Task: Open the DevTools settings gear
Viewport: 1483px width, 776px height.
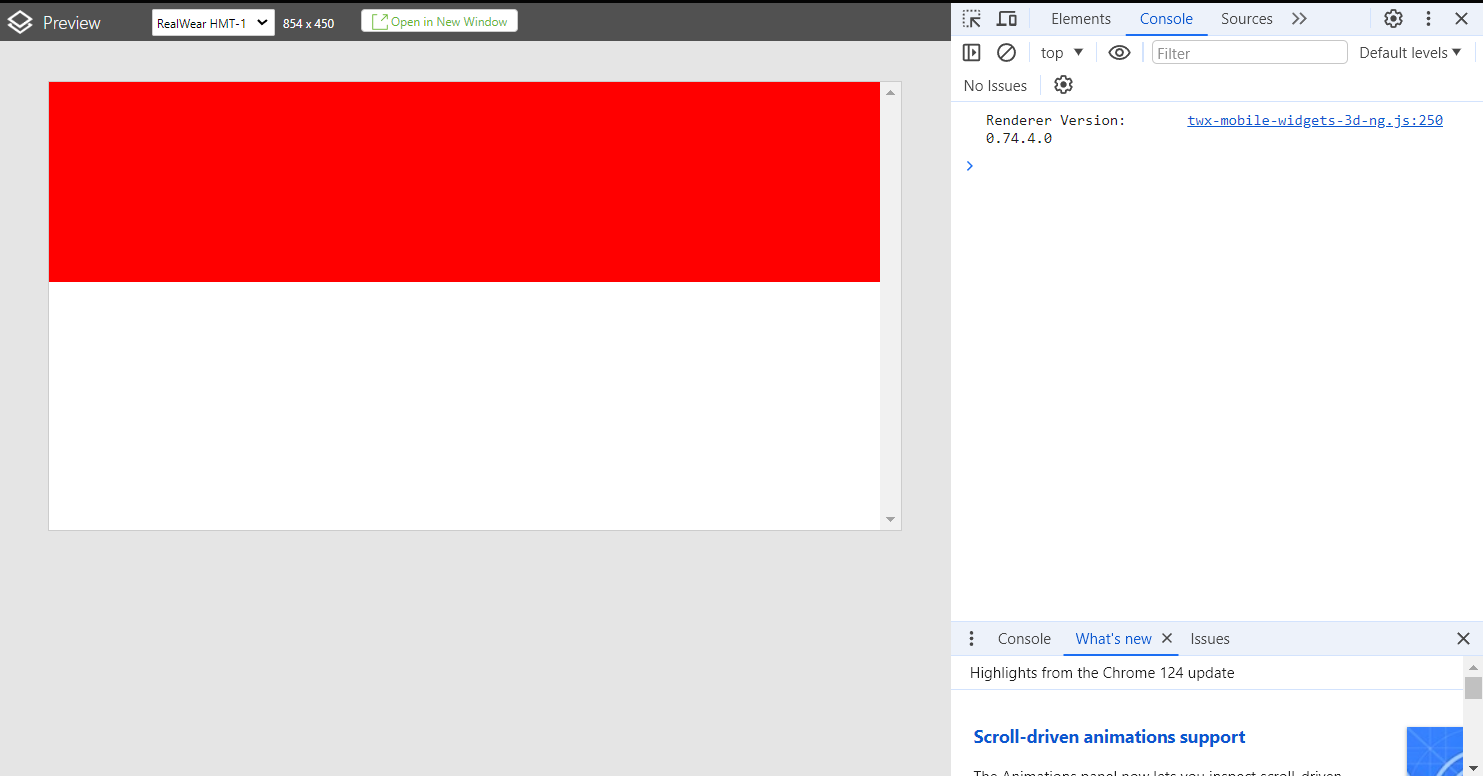Action: 1393,18
